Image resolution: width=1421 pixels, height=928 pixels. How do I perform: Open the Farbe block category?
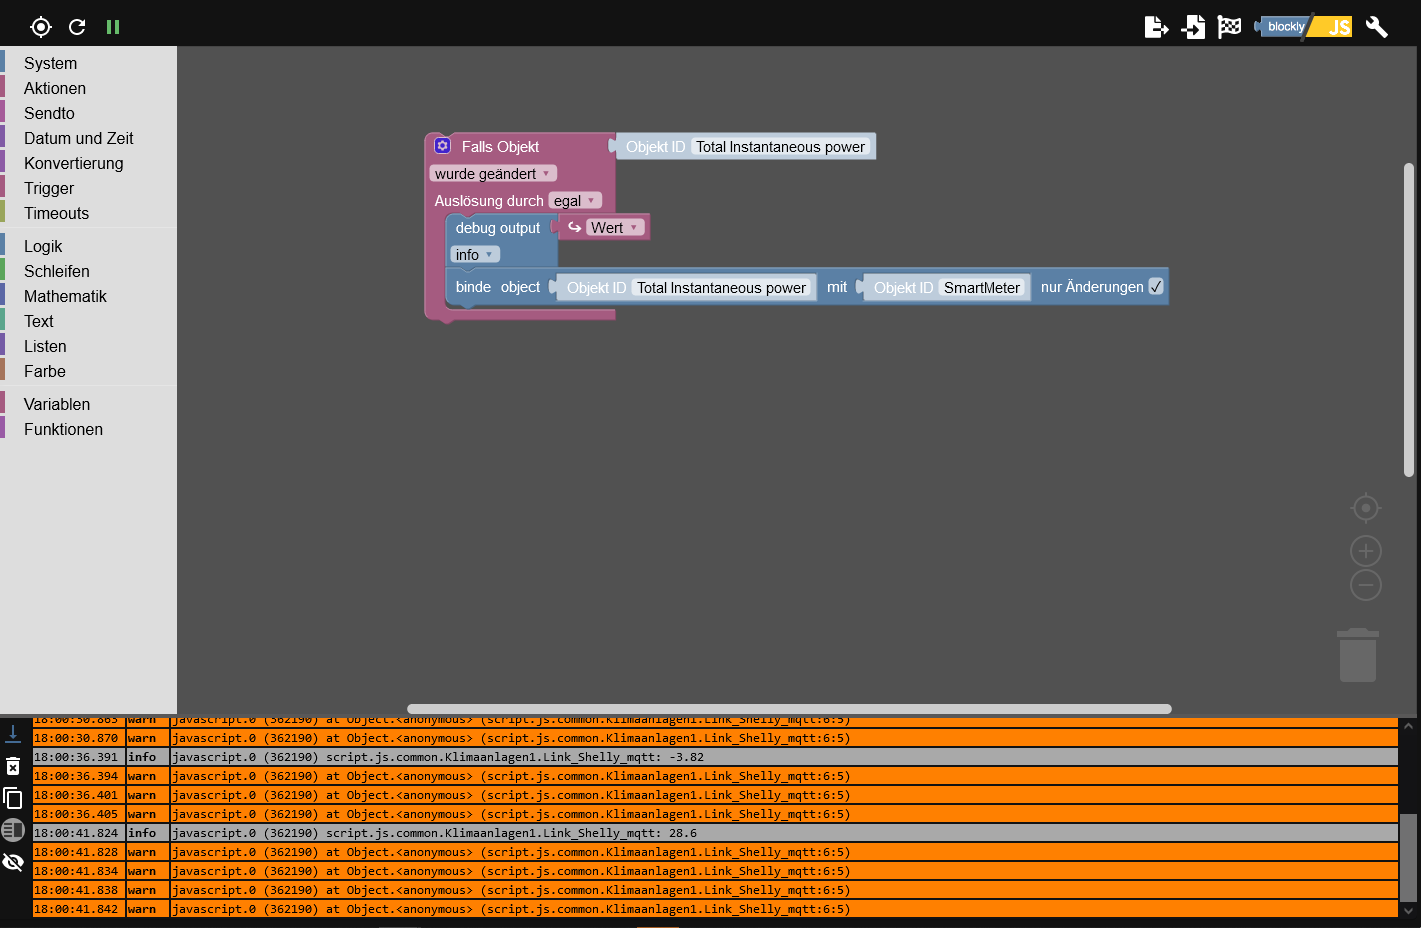click(x=88, y=371)
